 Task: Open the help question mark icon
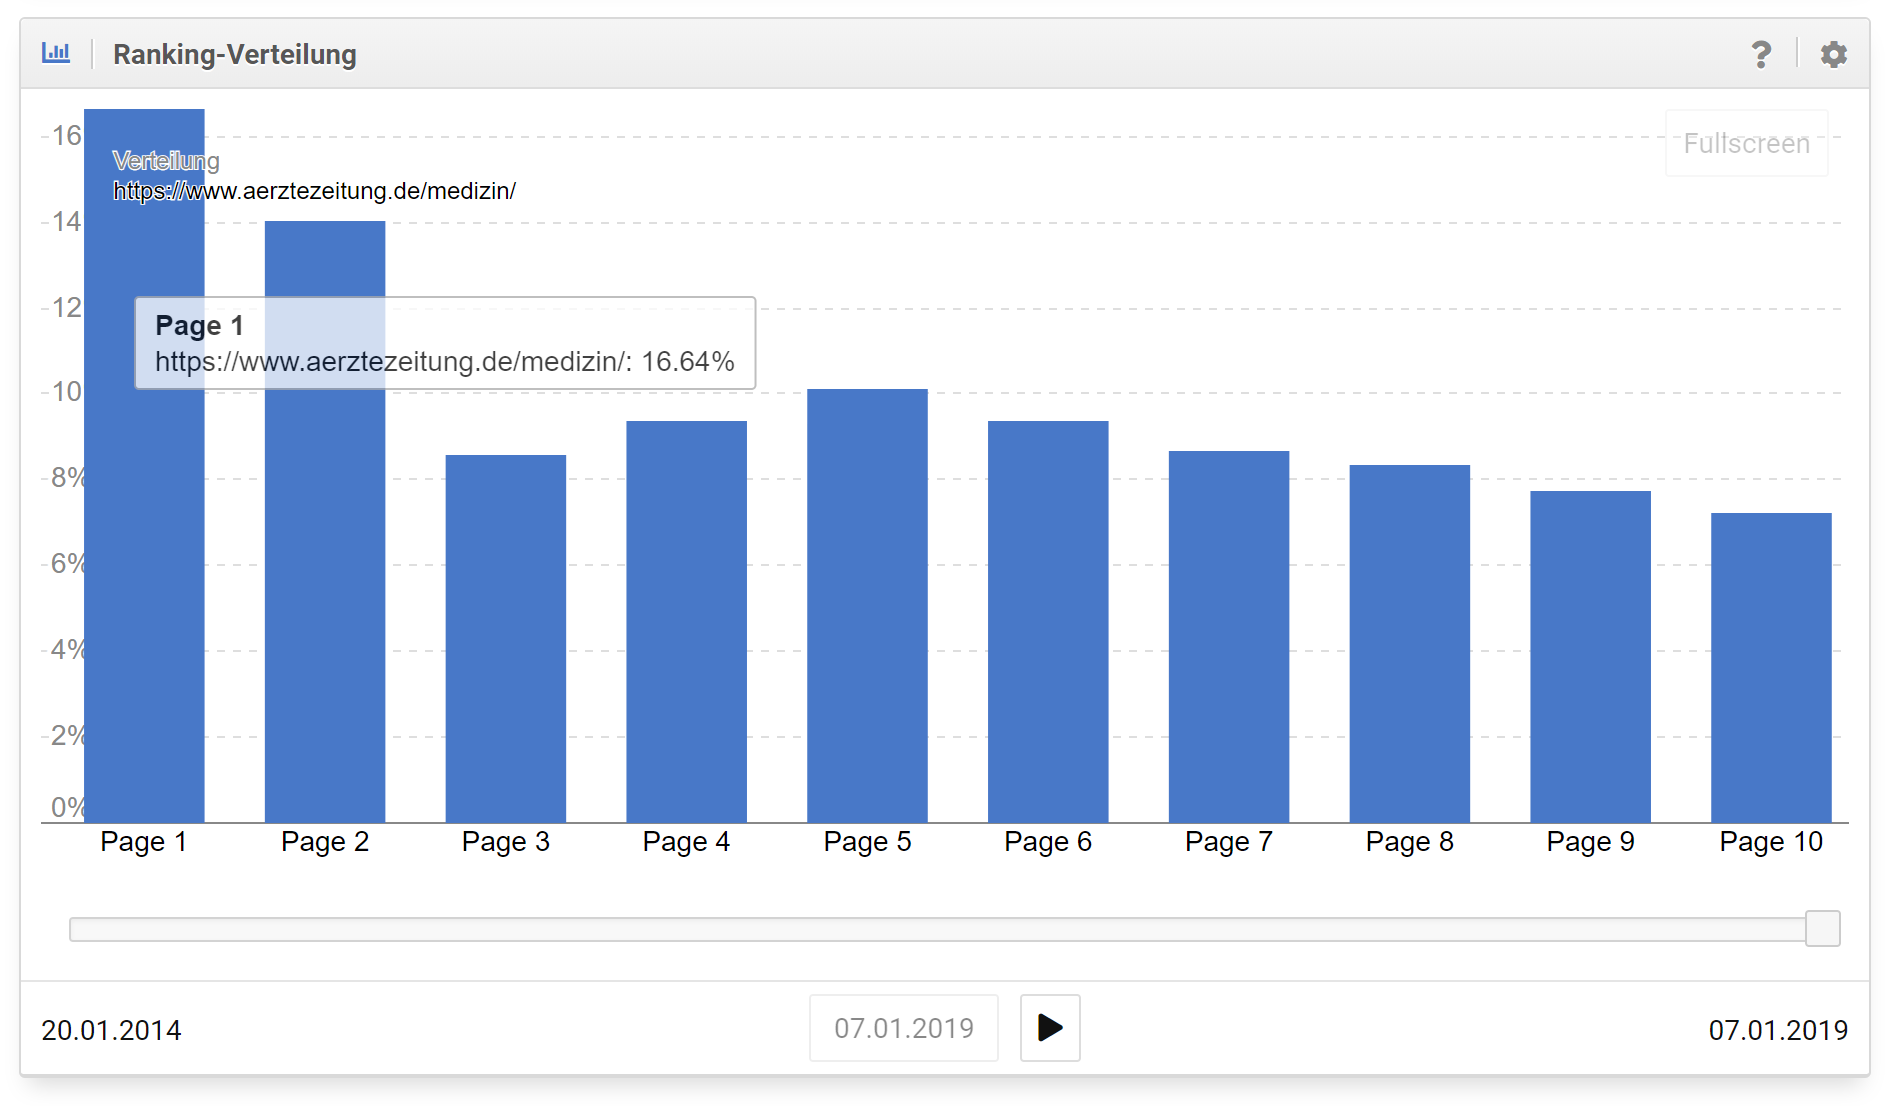(1761, 54)
